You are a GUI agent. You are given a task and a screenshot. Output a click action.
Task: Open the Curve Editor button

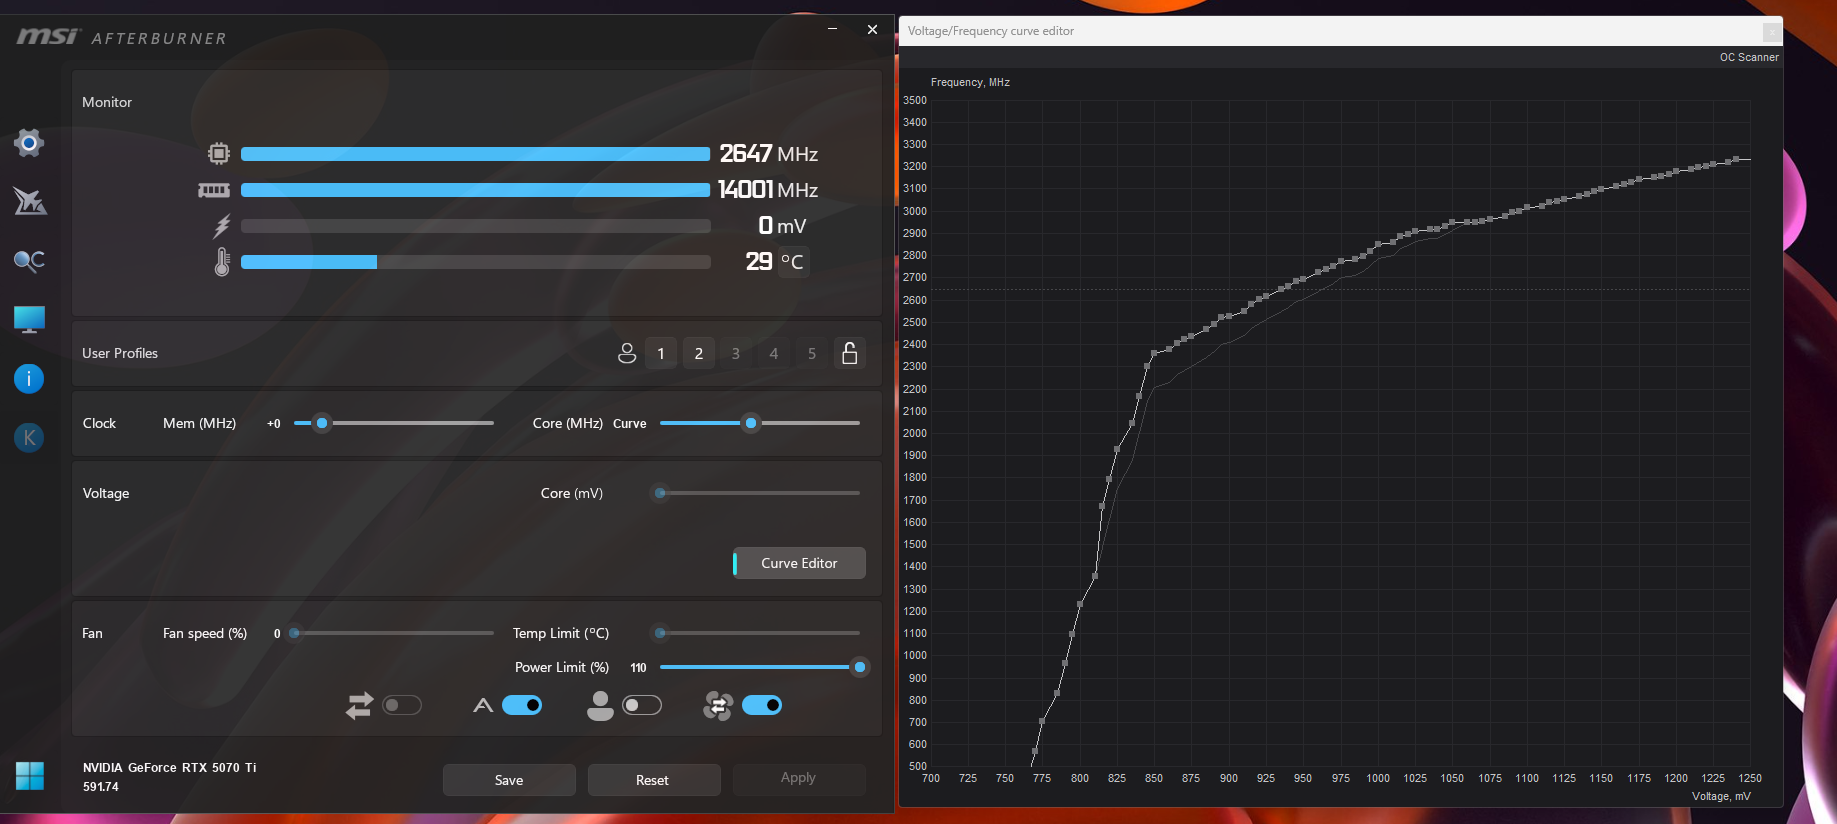[x=799, y=563]
